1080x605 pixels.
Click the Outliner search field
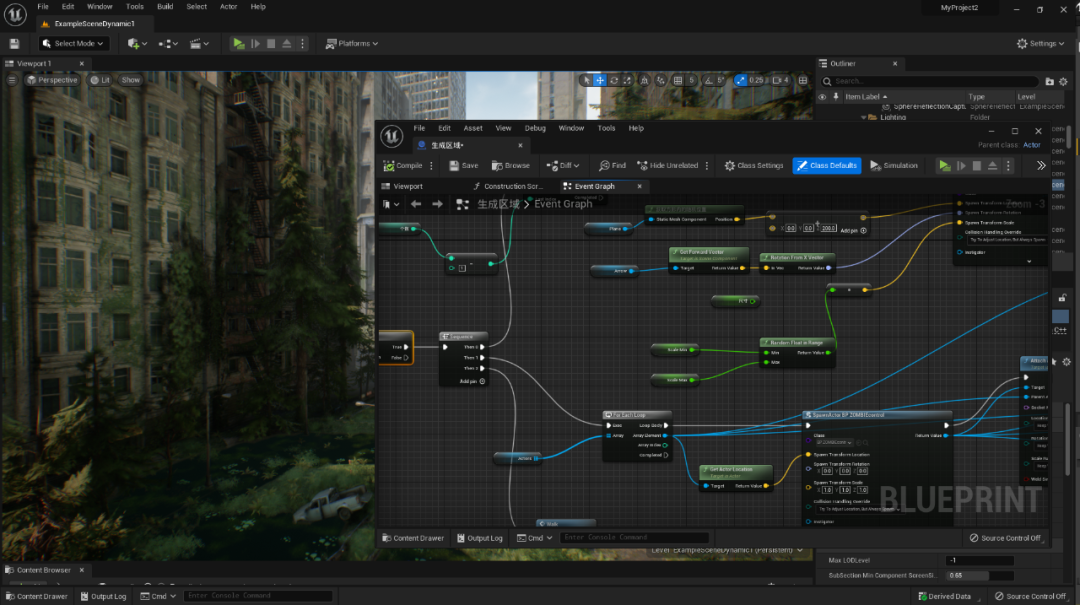[930, 81]
